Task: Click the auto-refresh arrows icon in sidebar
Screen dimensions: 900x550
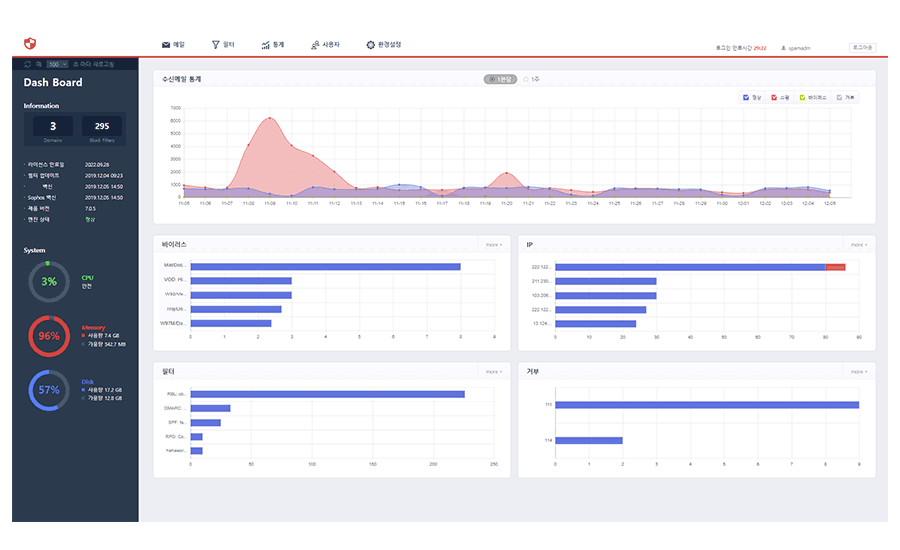Action: 28,64
